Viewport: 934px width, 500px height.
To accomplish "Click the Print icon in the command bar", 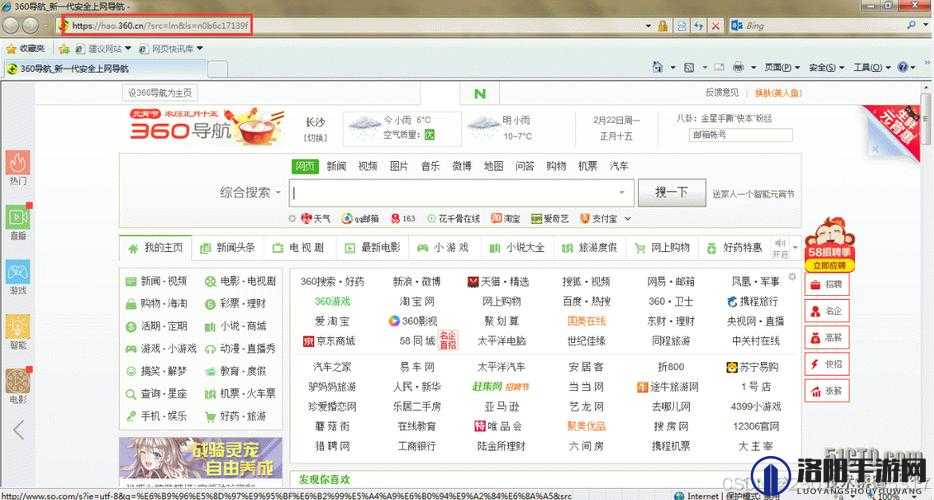I will [738, 67].
